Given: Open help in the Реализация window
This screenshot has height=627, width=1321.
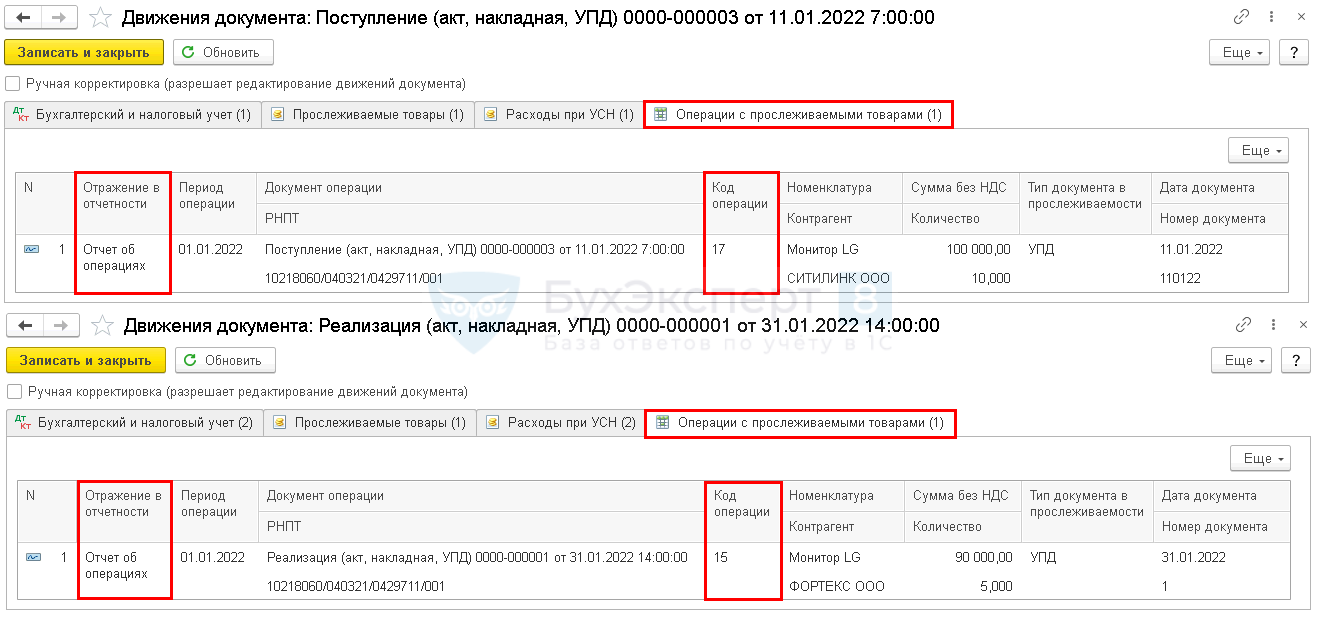Looking at the screenshot, I should 1296,360.
